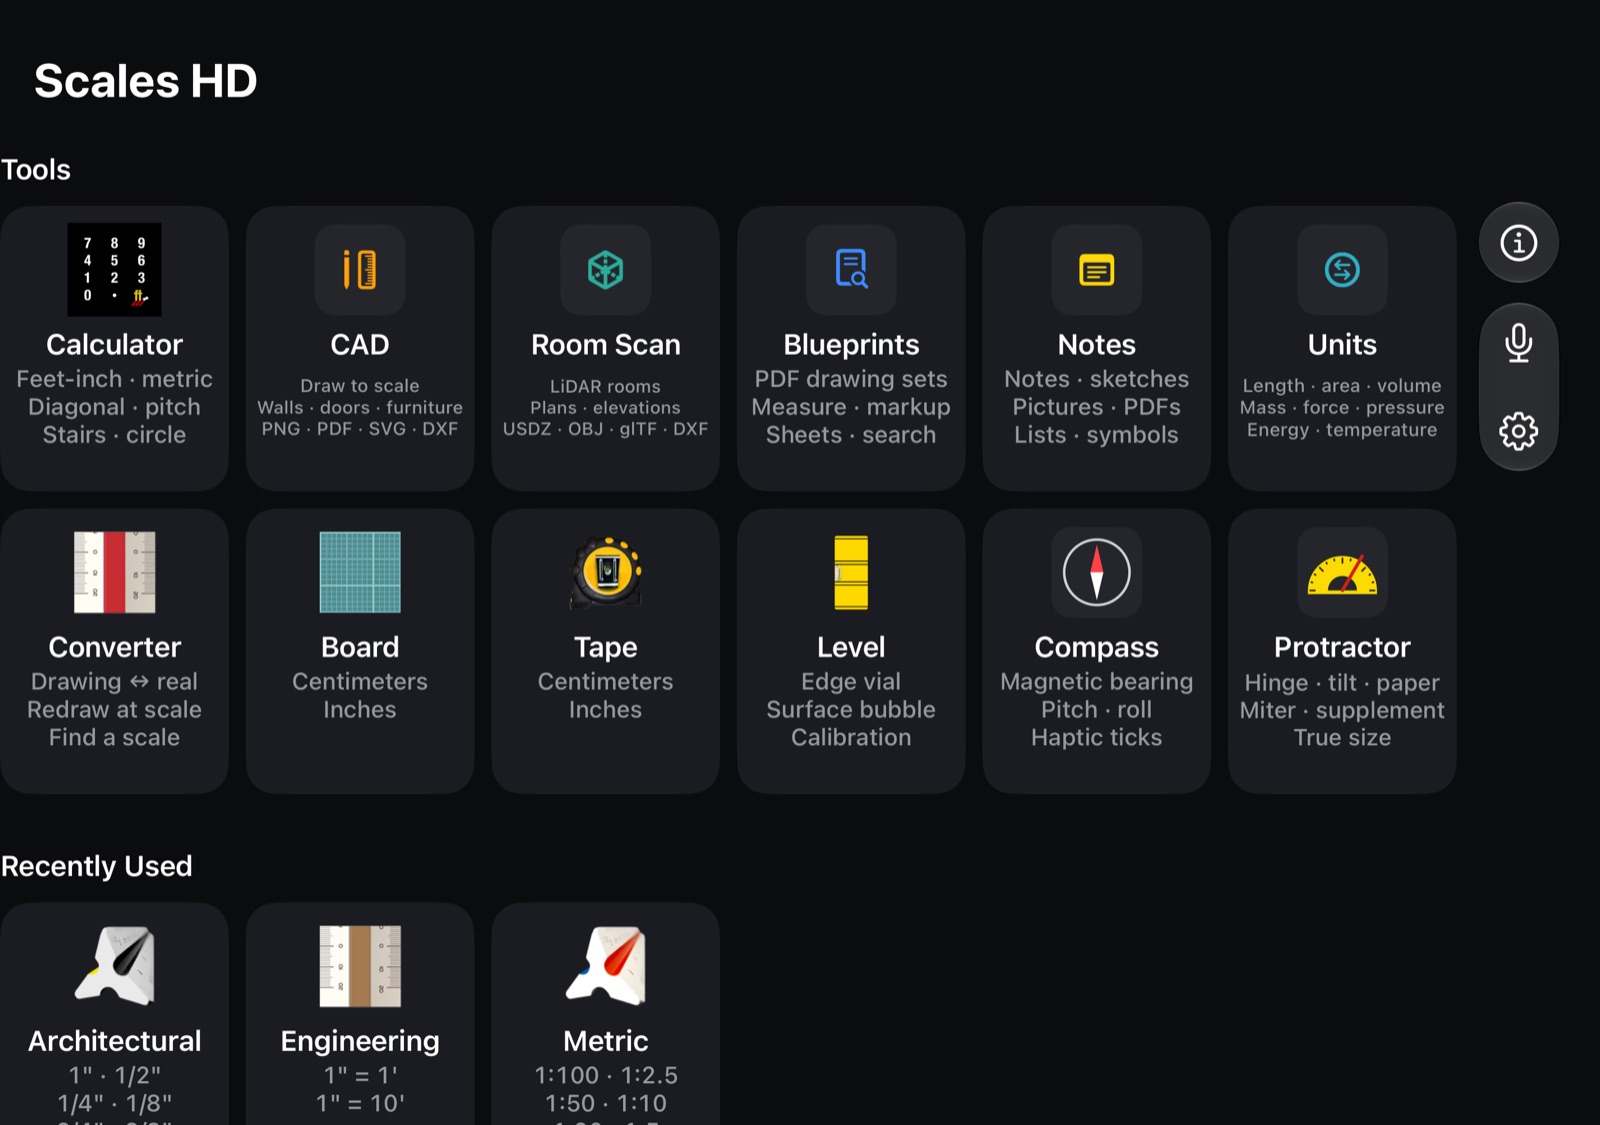Activate the microphone voice input

[1518, 343]
